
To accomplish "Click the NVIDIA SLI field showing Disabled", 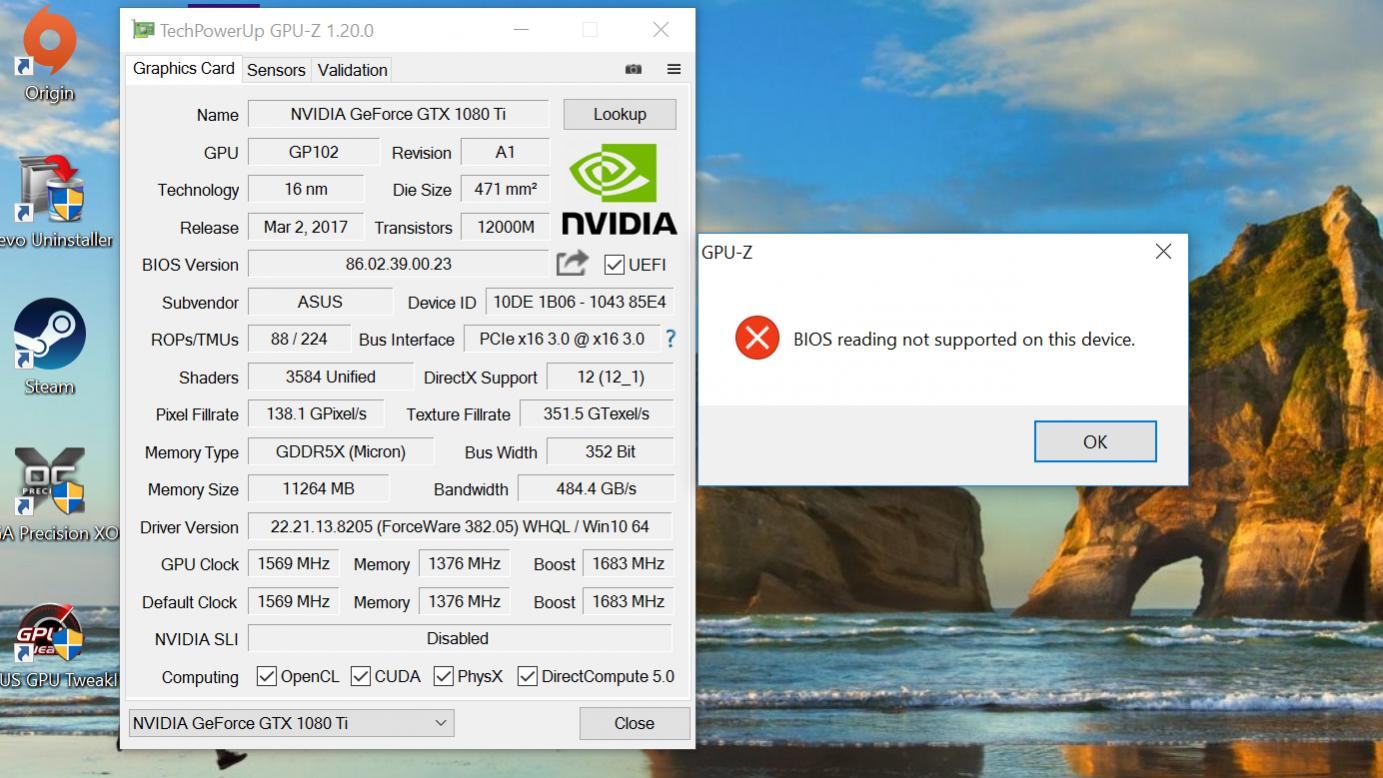I will coord(460,638).
